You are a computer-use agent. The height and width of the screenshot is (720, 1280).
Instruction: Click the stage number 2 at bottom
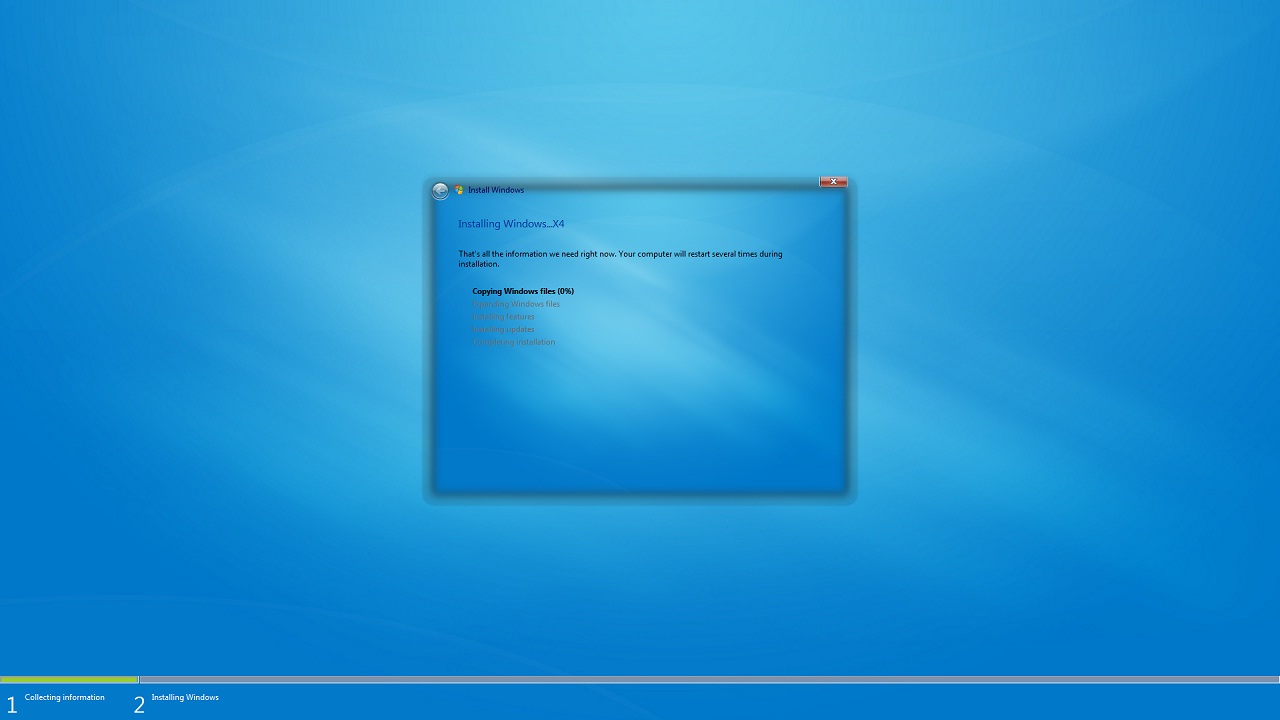(x=139, y=705)
